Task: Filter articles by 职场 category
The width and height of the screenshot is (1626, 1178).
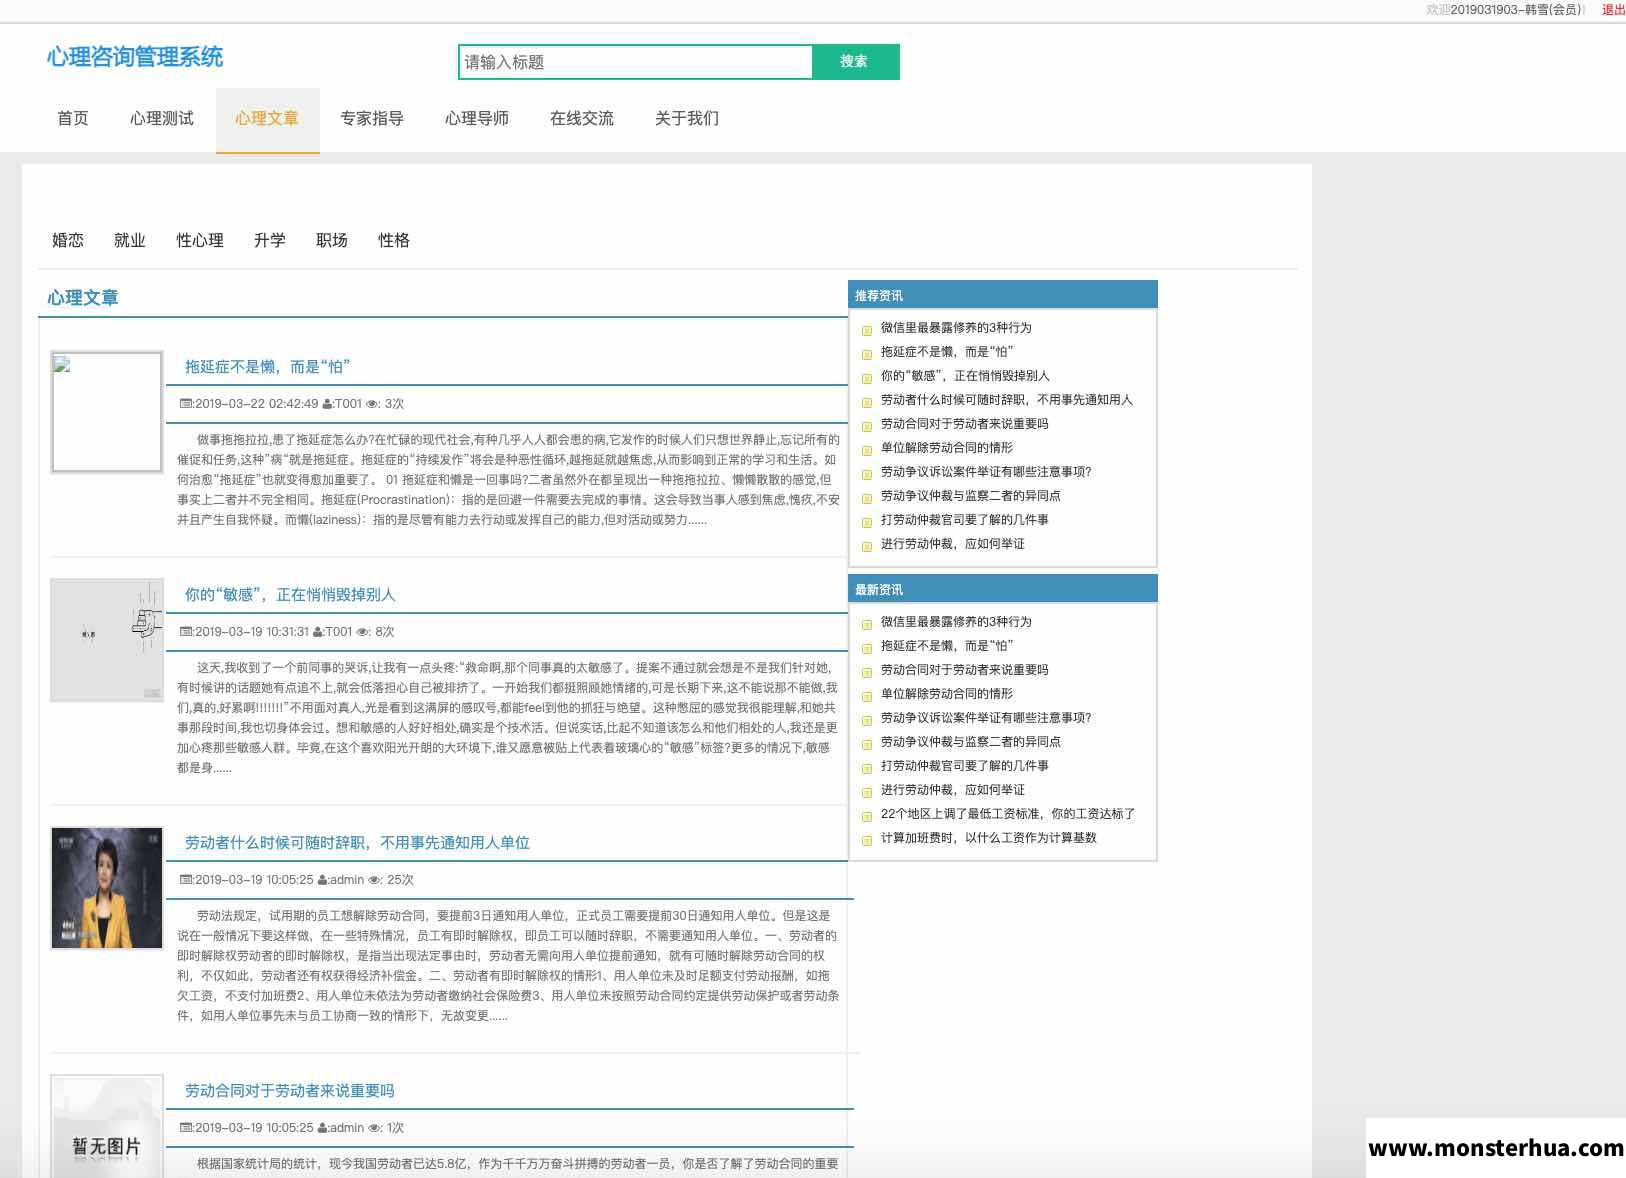Action: pyautogui.click(x=332, y=240)
